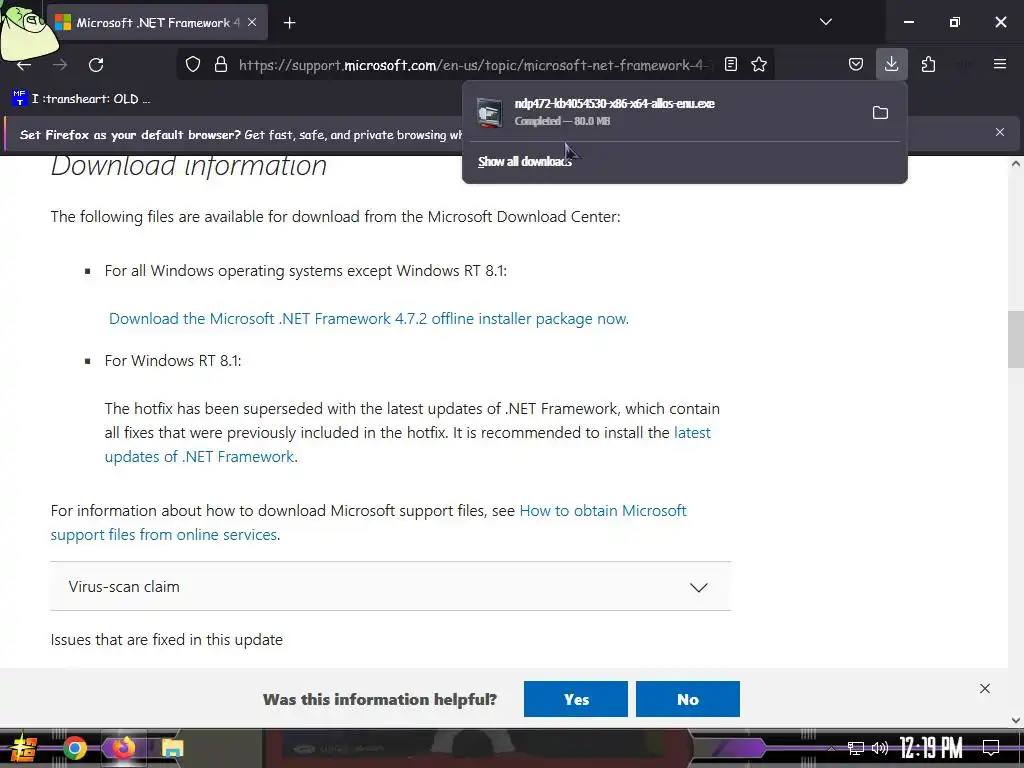
Task: Open the notification center icon
Action: pyautogui.click(x=991, y=748)
